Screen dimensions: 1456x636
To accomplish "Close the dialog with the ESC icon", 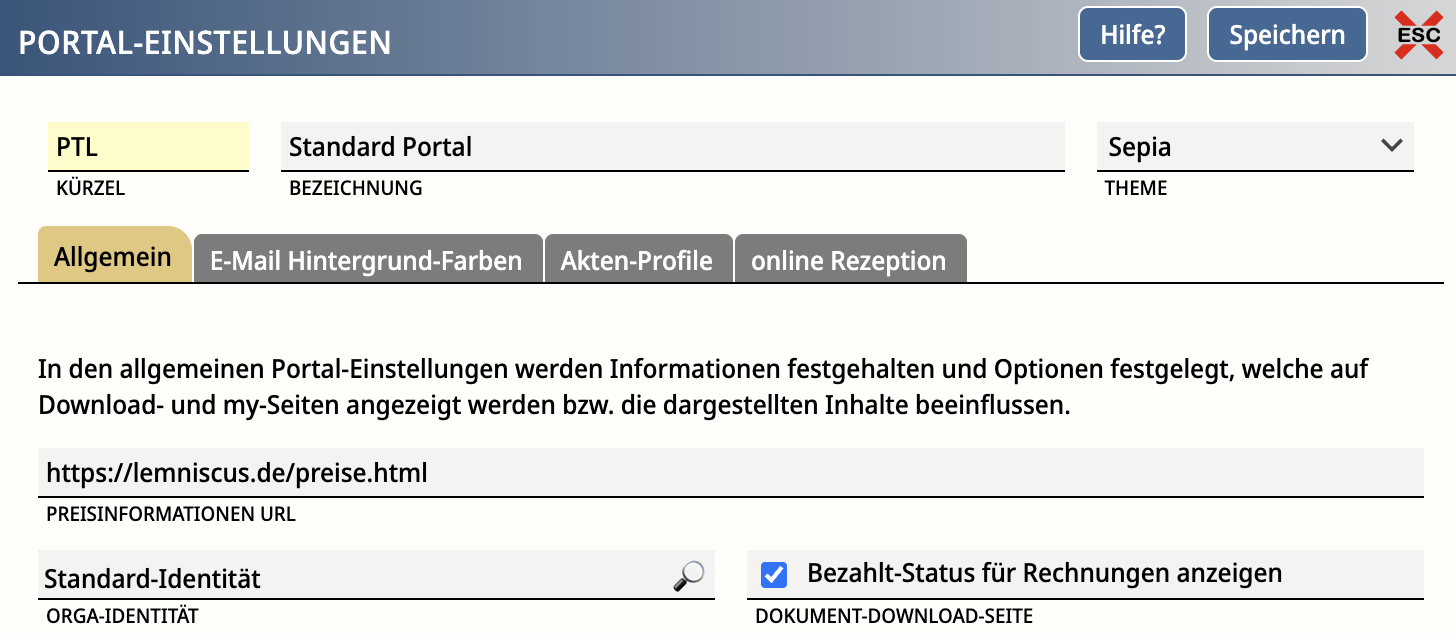I will [1418, 35].
